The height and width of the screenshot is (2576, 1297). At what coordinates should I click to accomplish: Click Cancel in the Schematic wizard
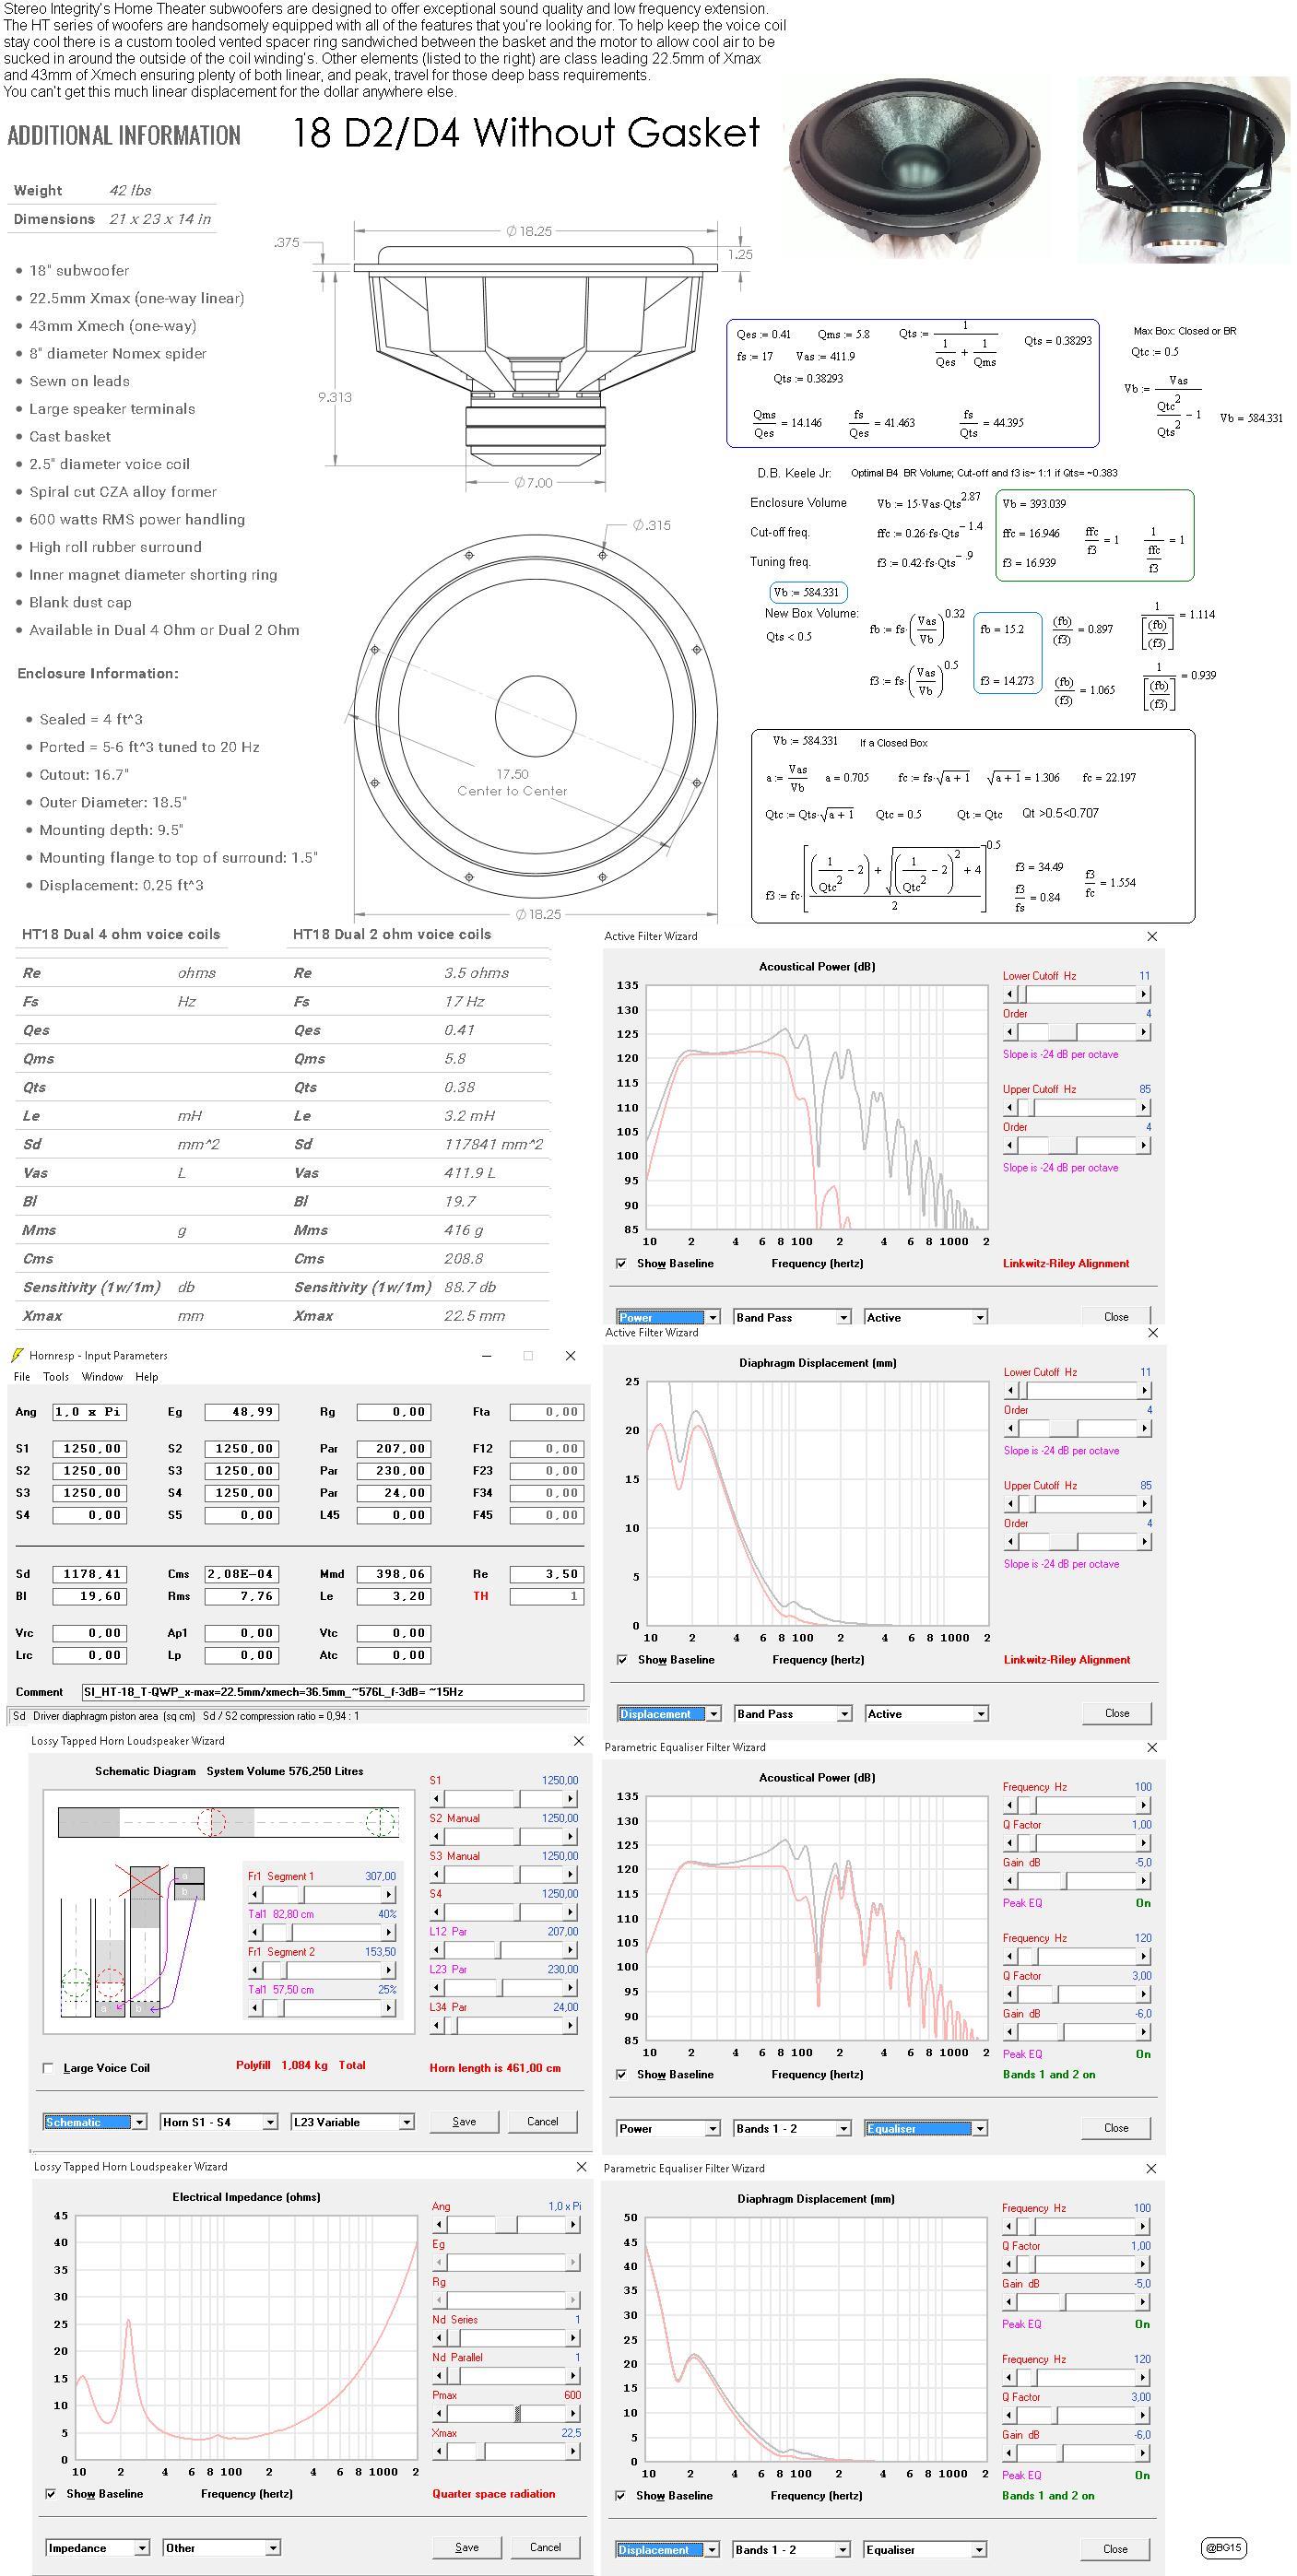[x=543, y=2121]
